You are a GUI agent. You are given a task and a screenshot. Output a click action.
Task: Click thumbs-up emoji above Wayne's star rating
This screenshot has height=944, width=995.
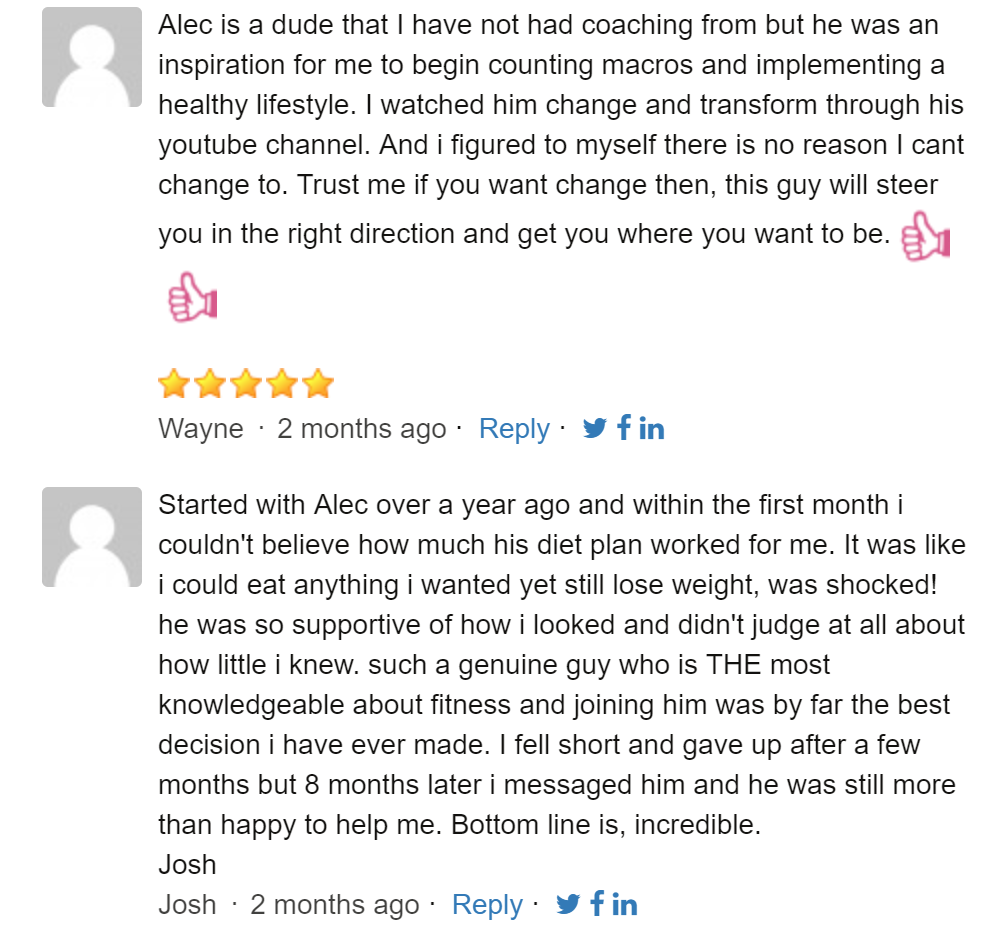pos(192,298)
